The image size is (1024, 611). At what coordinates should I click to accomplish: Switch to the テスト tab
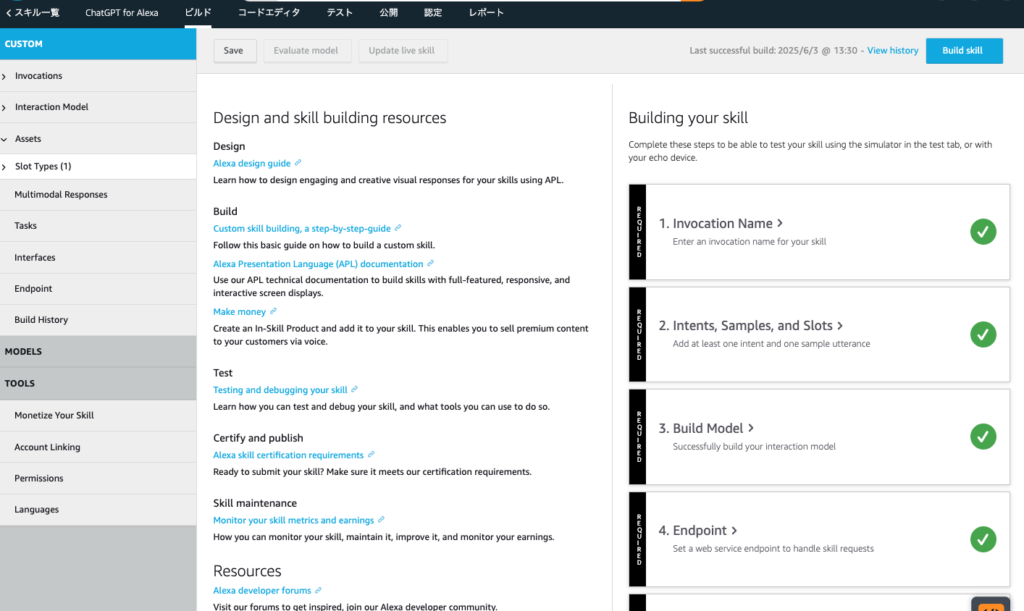(x=340, y=12)
